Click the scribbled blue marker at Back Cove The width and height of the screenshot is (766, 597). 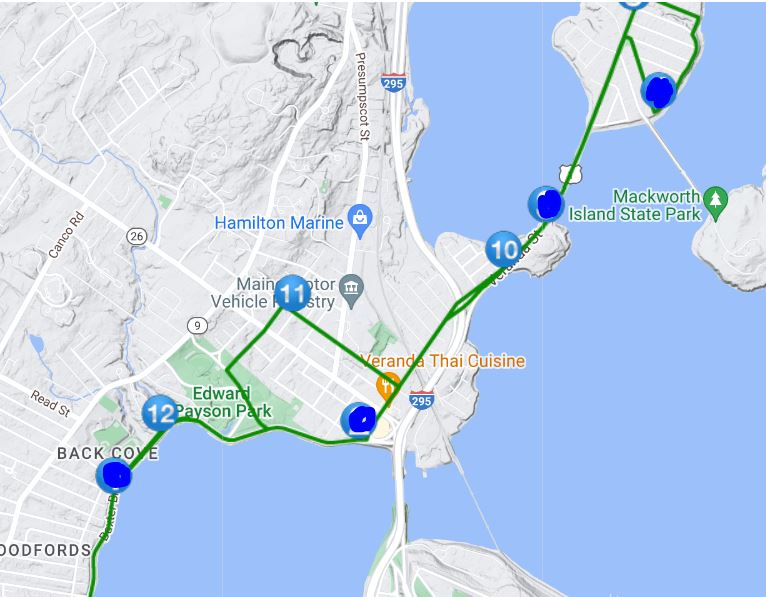pos(114,475)
